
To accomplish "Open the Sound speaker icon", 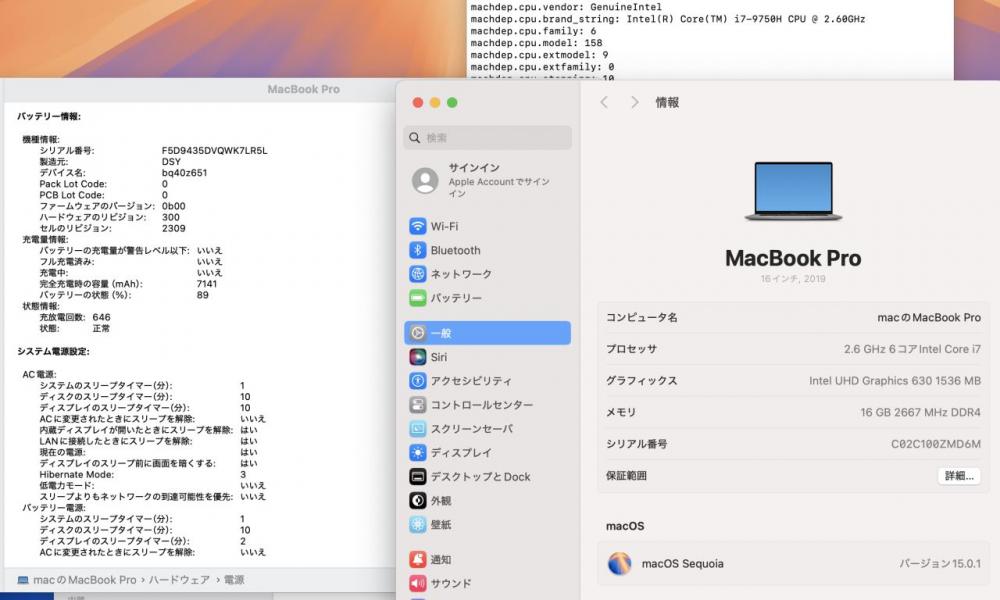I will tap(418, 583).
